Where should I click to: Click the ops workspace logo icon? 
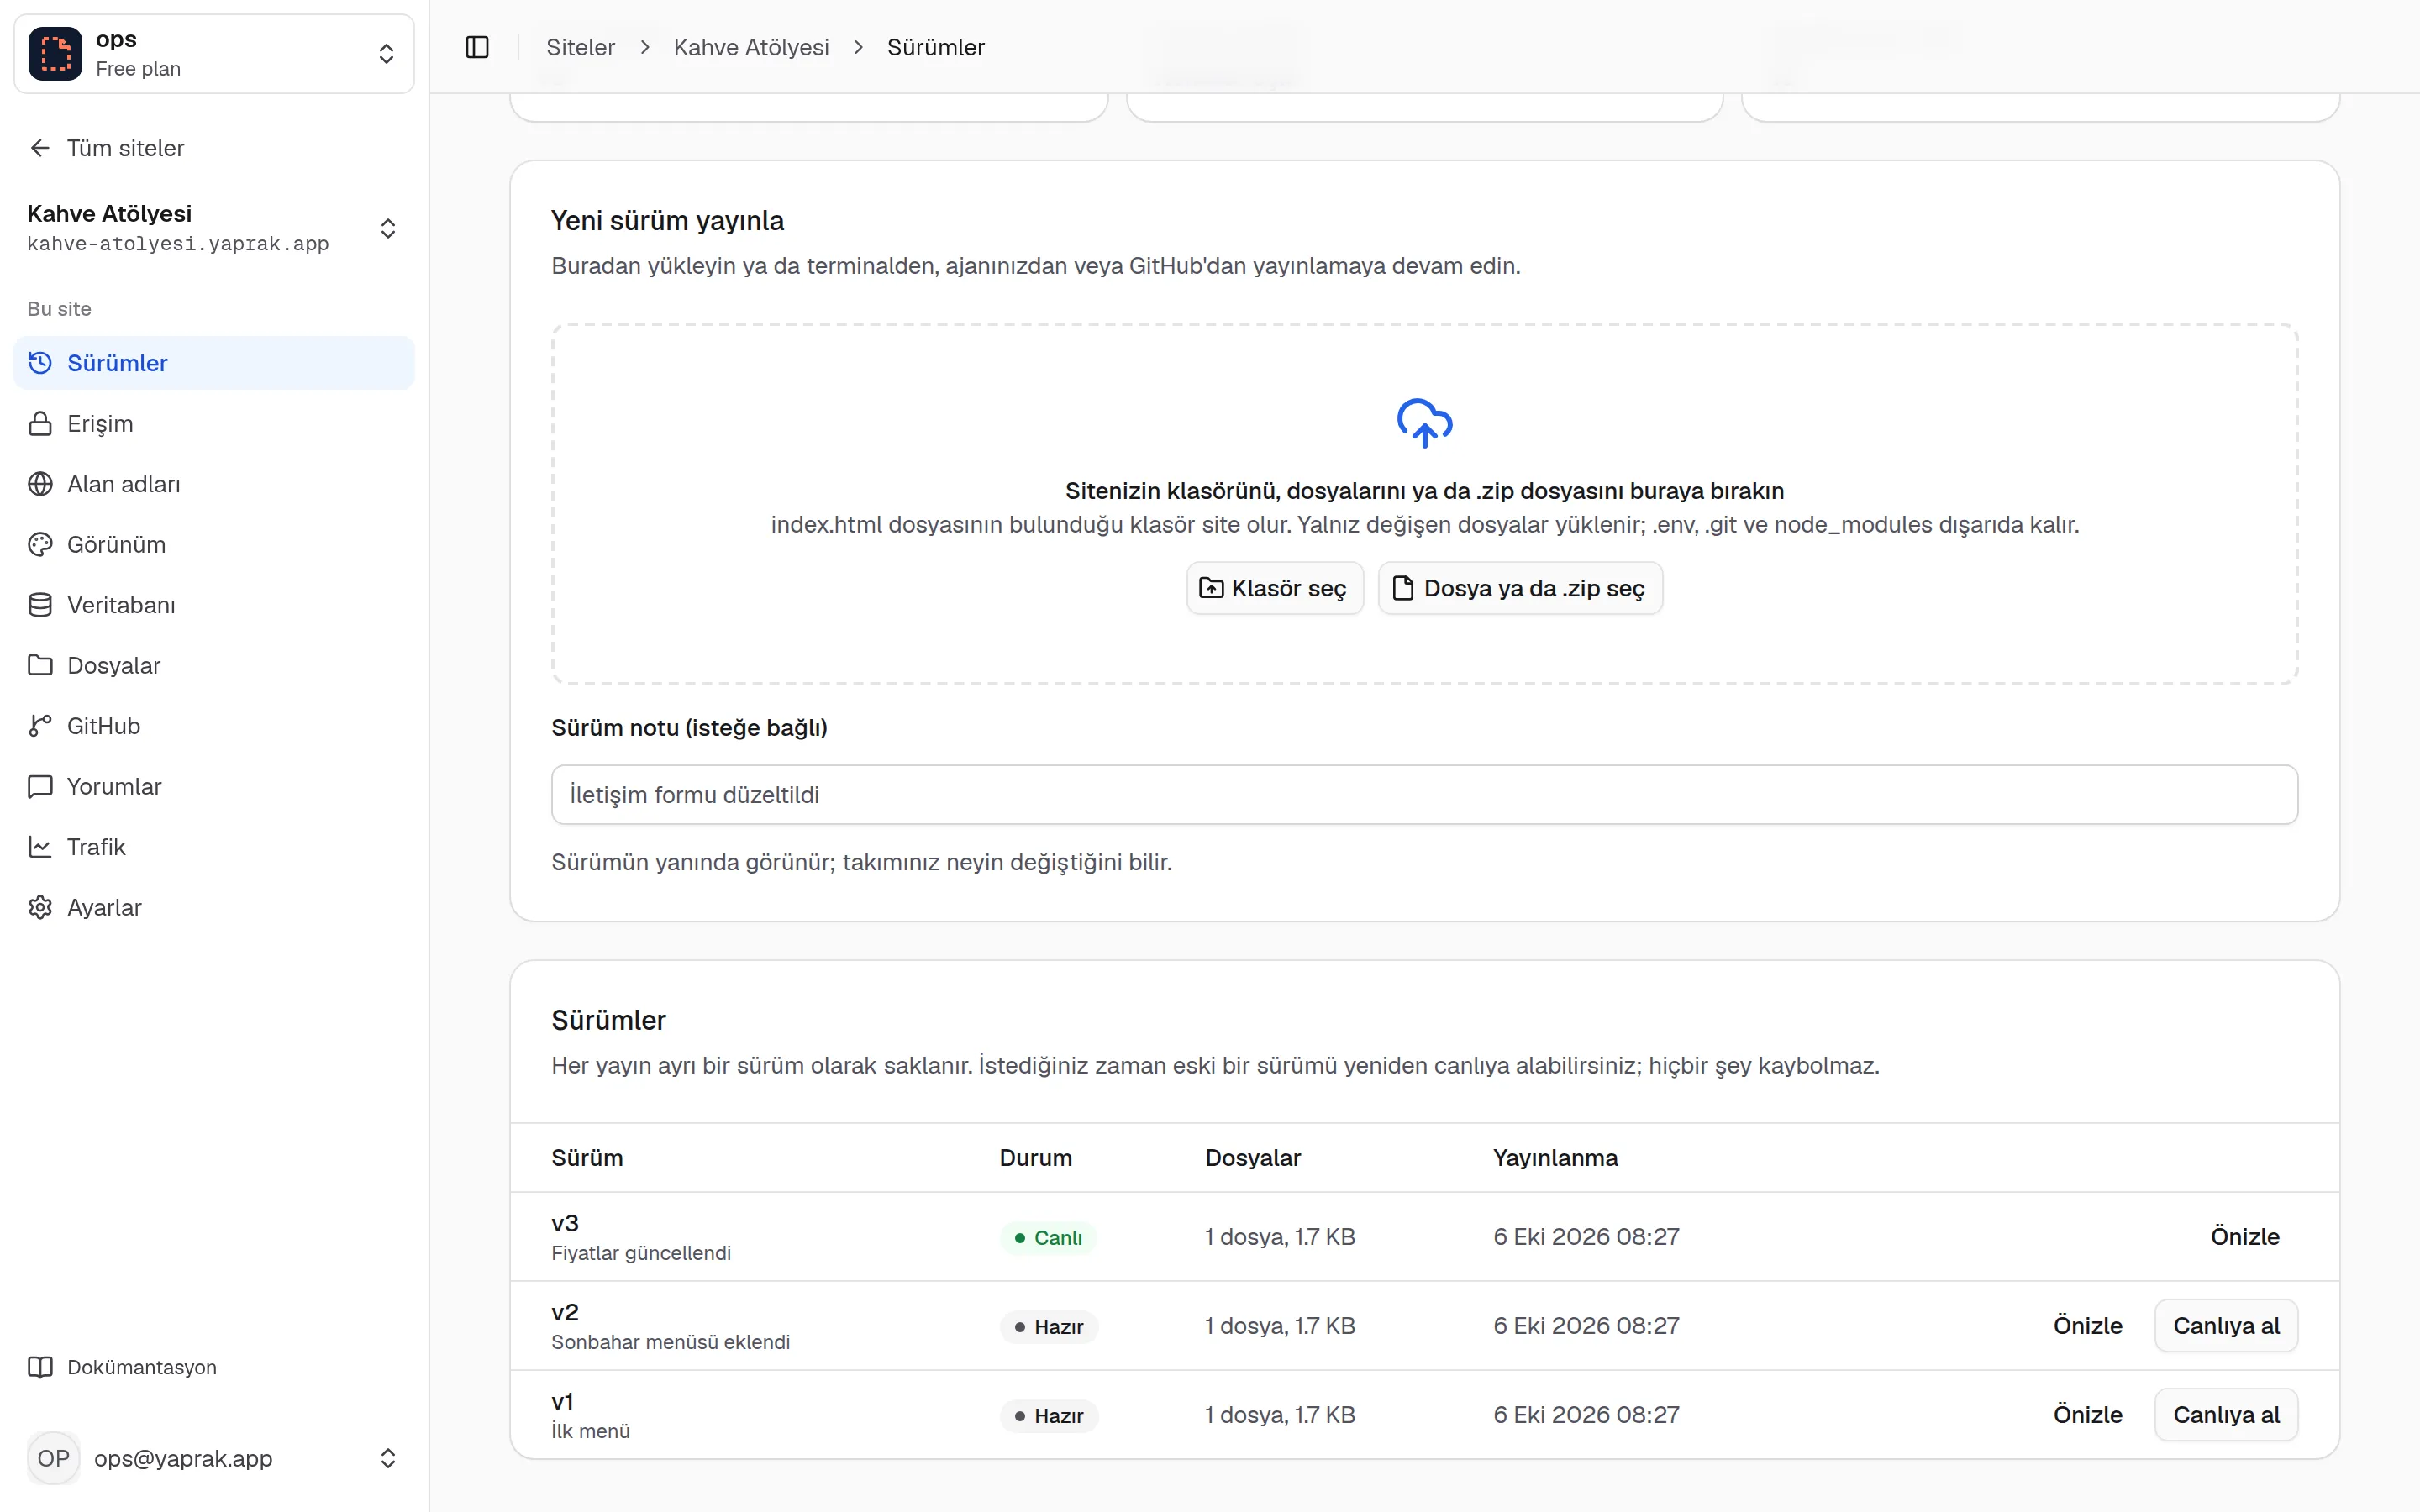point(55,54)
